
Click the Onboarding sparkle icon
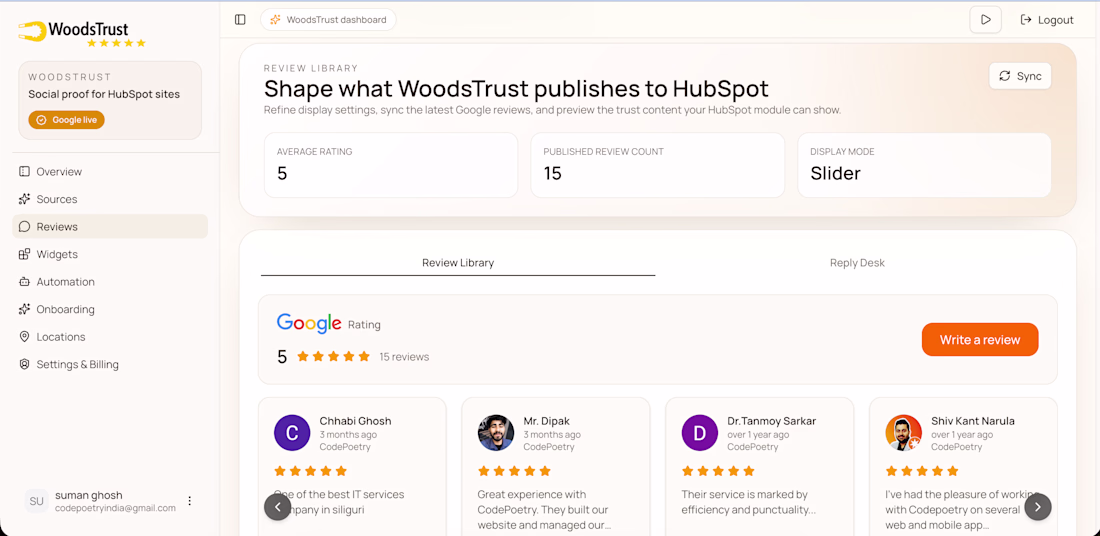click(25, 309)
